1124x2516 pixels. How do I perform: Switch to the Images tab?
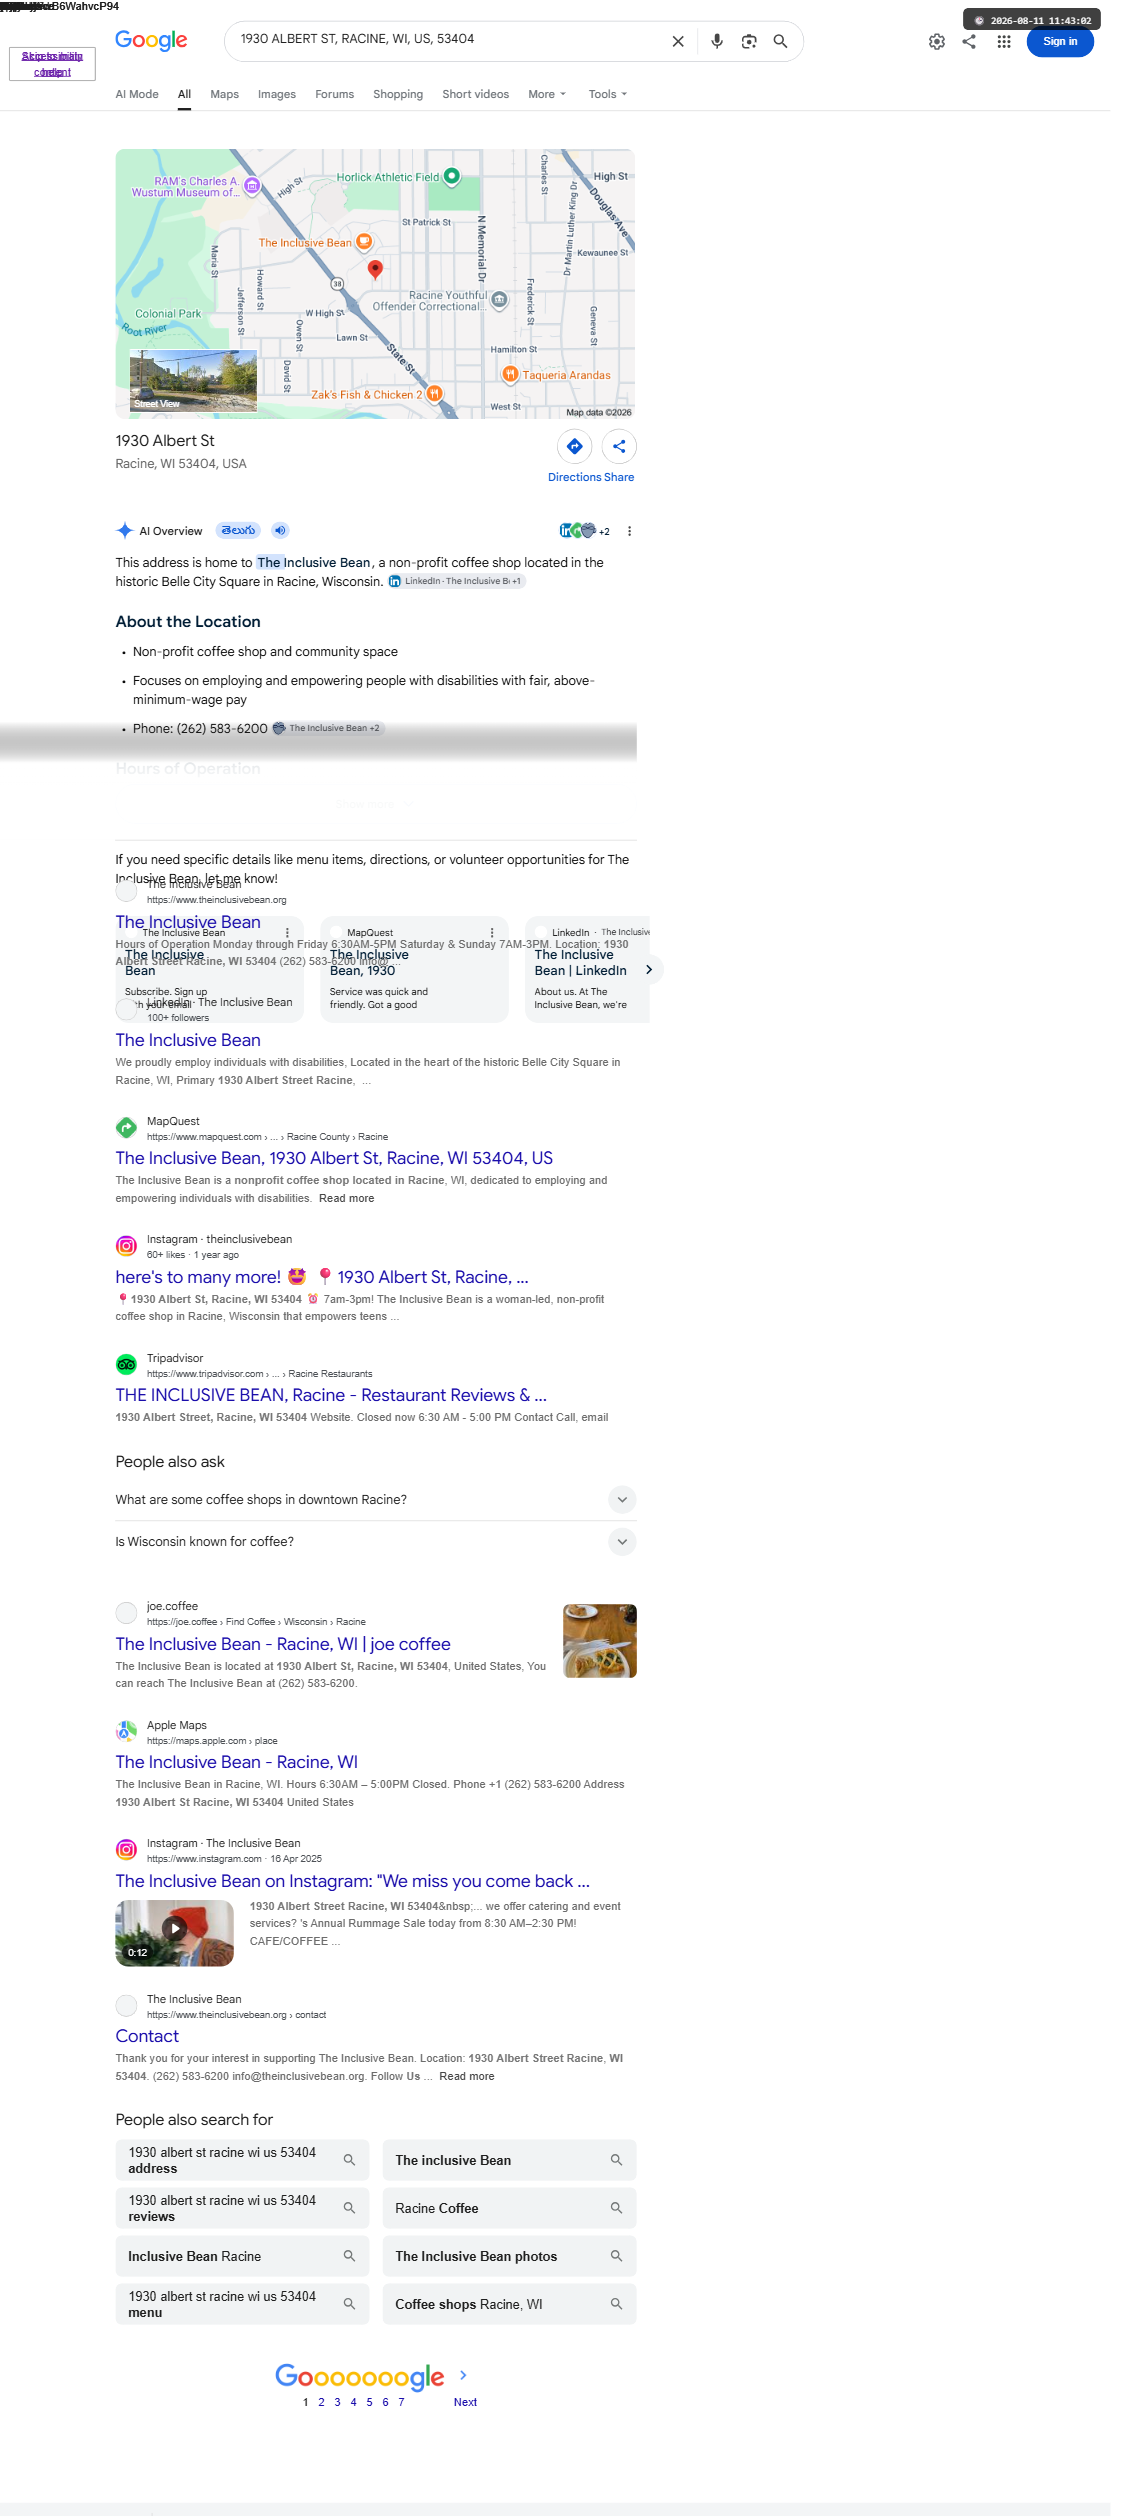pyautogui.click(x=277, y=94)
